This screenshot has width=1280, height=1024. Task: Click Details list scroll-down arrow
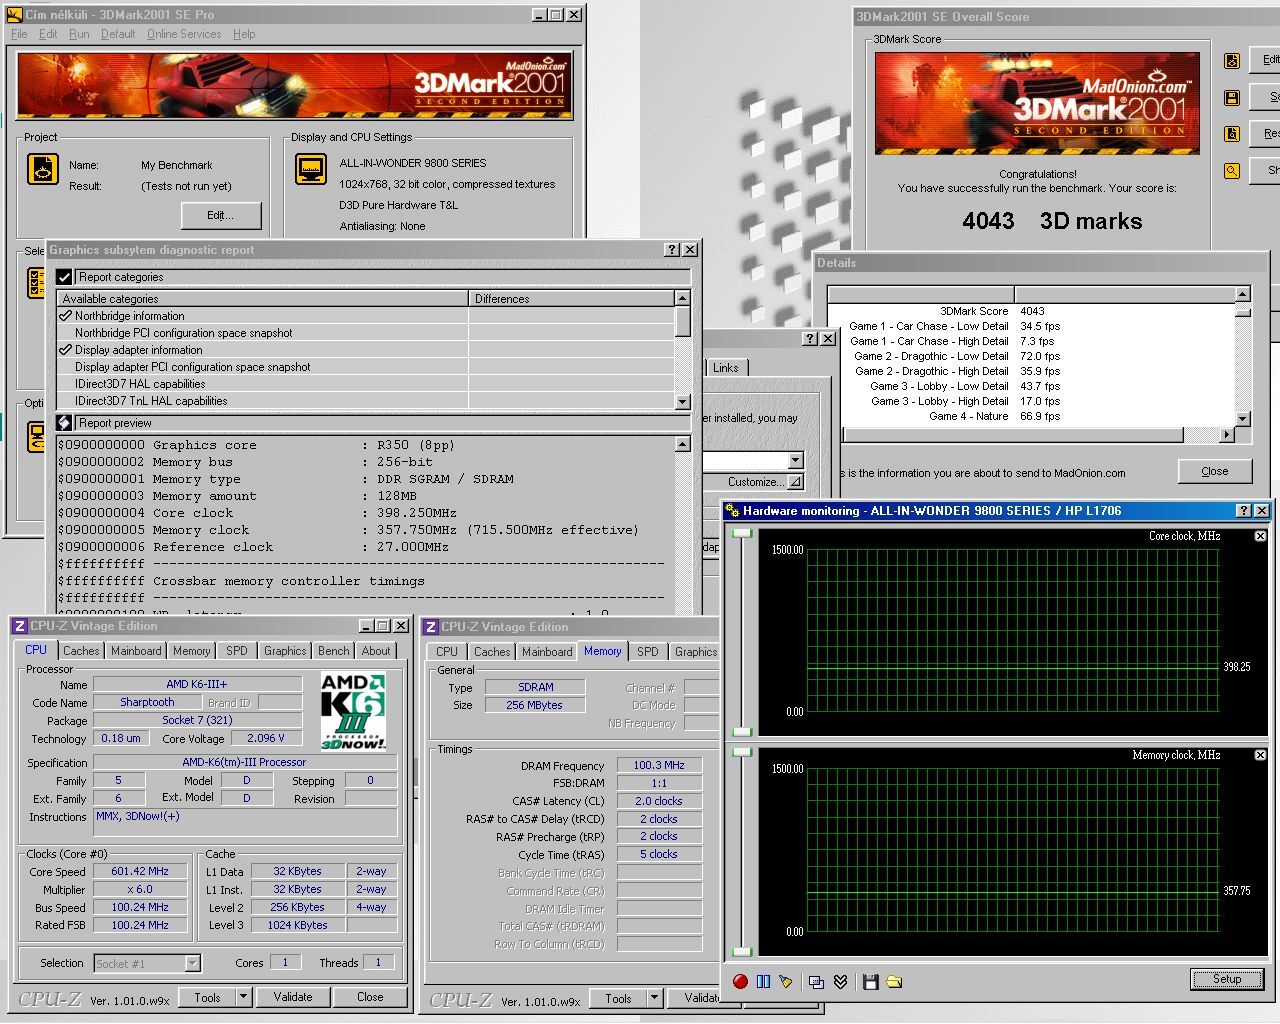click(x=1243, y=420)
